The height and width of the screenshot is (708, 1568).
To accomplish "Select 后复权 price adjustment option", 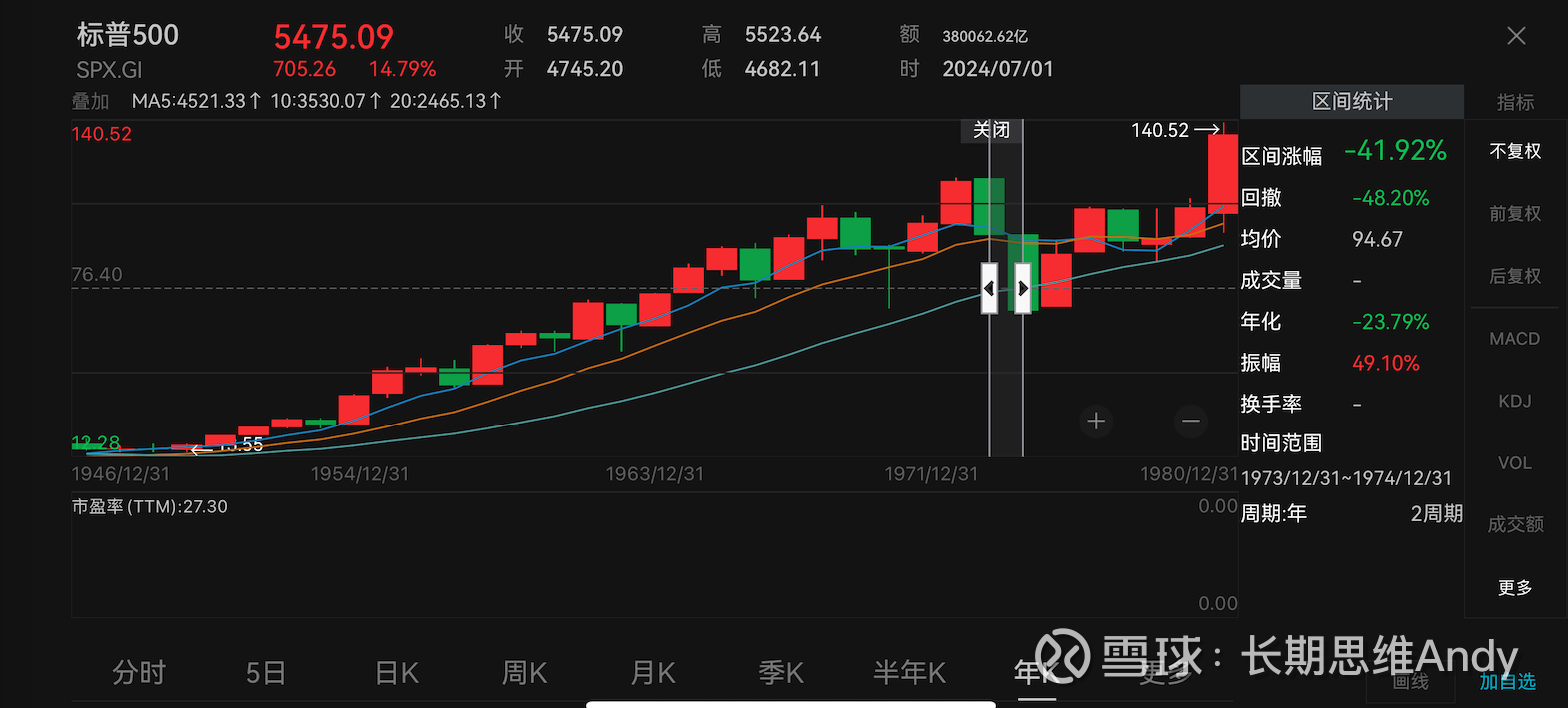I will [x=1515, y=276].
